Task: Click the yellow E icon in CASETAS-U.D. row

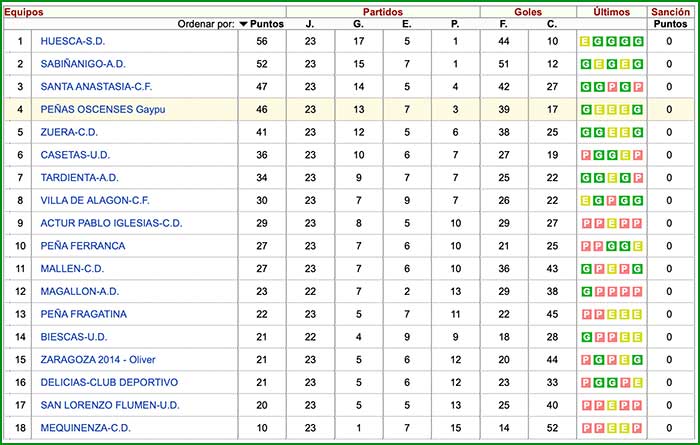Action: coord(625,155)
